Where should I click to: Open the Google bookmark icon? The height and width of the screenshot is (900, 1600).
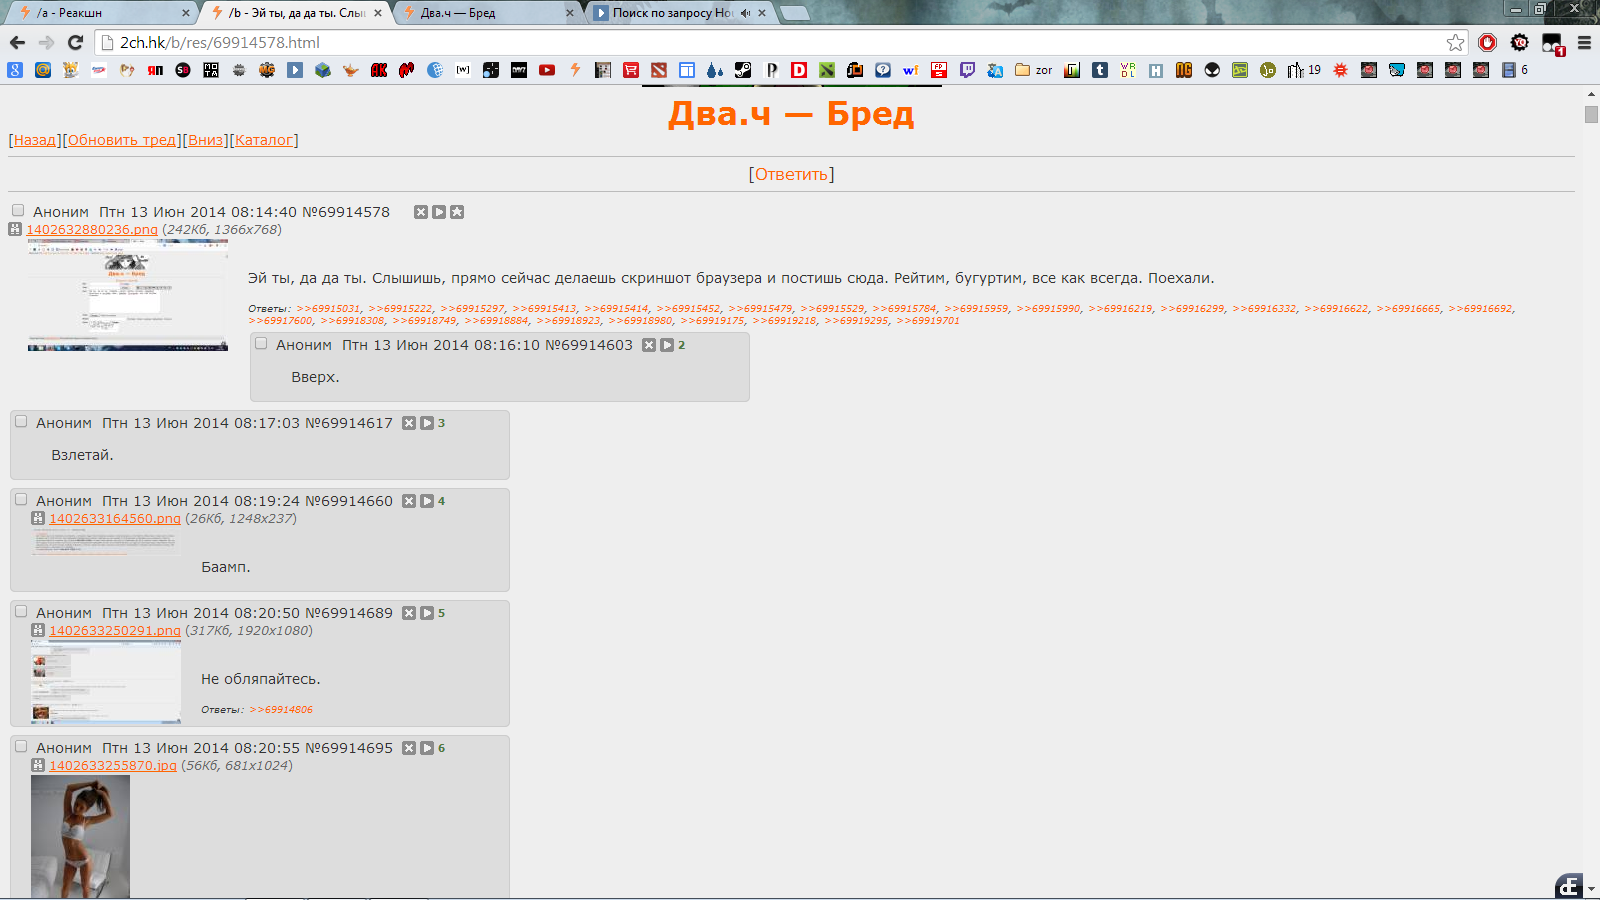15,70
